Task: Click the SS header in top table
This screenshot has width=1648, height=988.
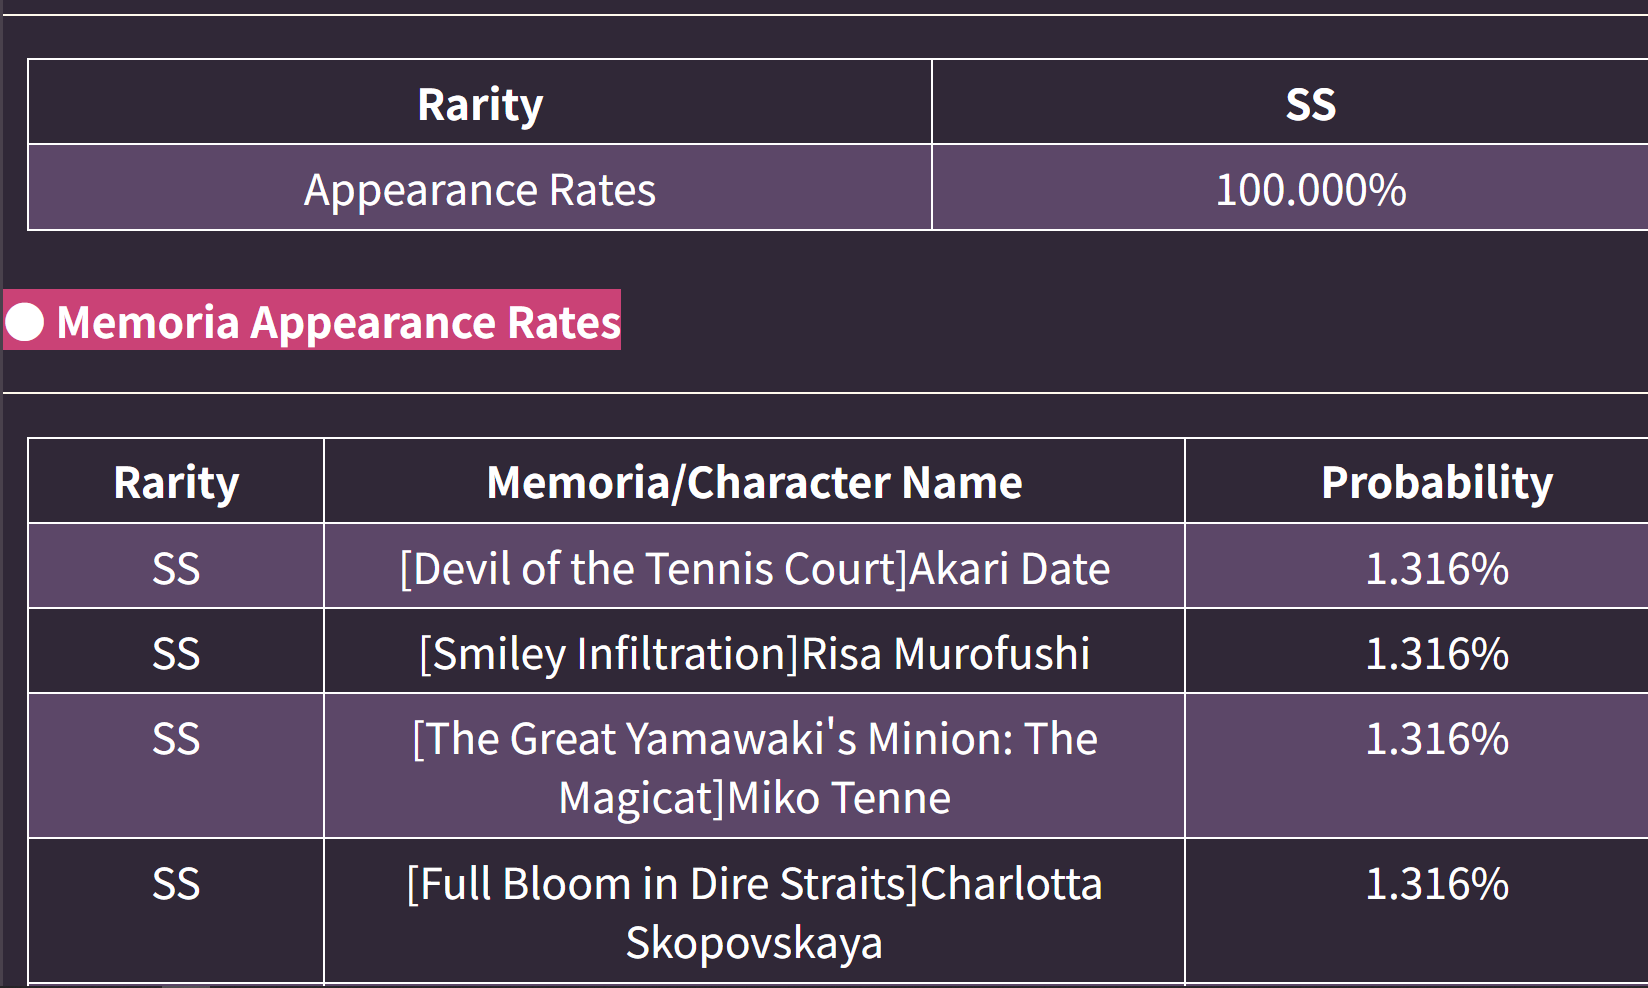Action: 1310,104
